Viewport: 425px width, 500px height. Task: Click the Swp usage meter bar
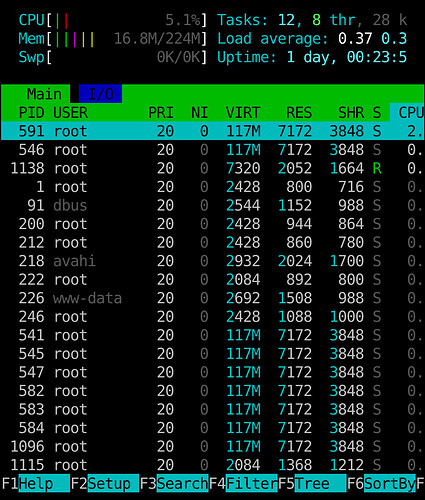tap(113, 57)
